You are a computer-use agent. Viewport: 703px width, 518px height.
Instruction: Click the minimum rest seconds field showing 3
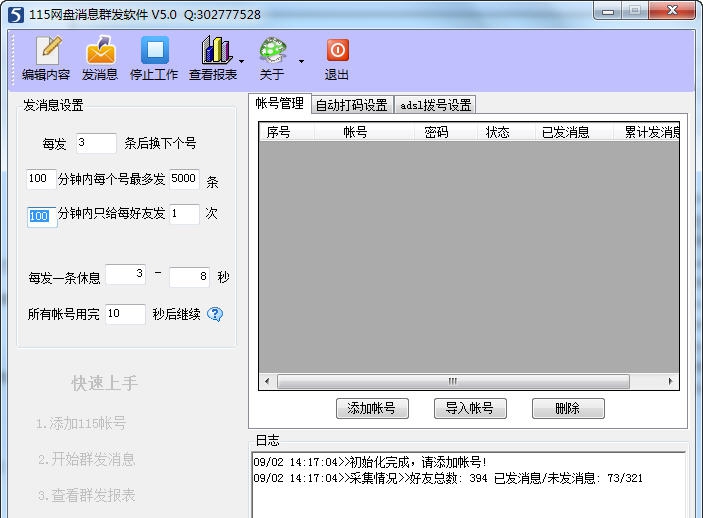[126, 274]
